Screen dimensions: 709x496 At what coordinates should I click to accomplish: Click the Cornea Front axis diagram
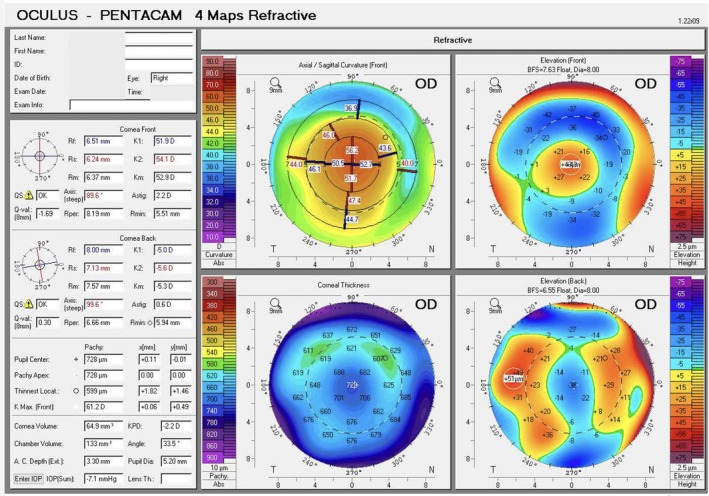[x=40, y=156]
